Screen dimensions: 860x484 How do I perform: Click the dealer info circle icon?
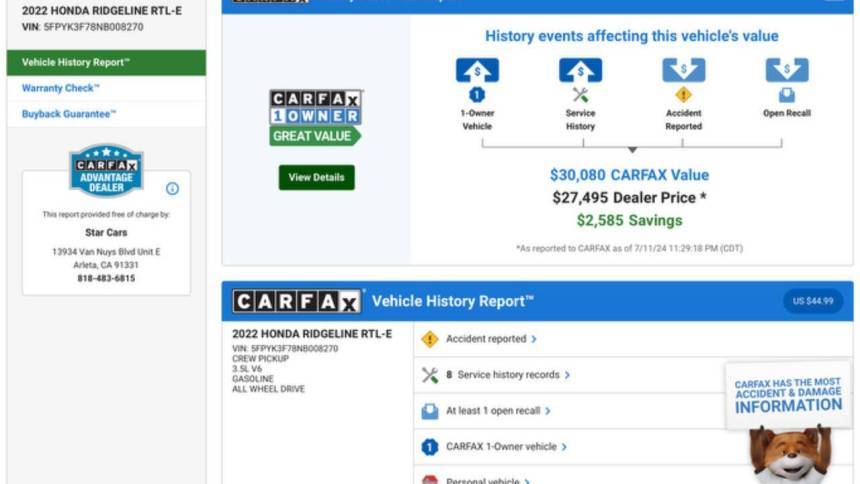(172, 189)
